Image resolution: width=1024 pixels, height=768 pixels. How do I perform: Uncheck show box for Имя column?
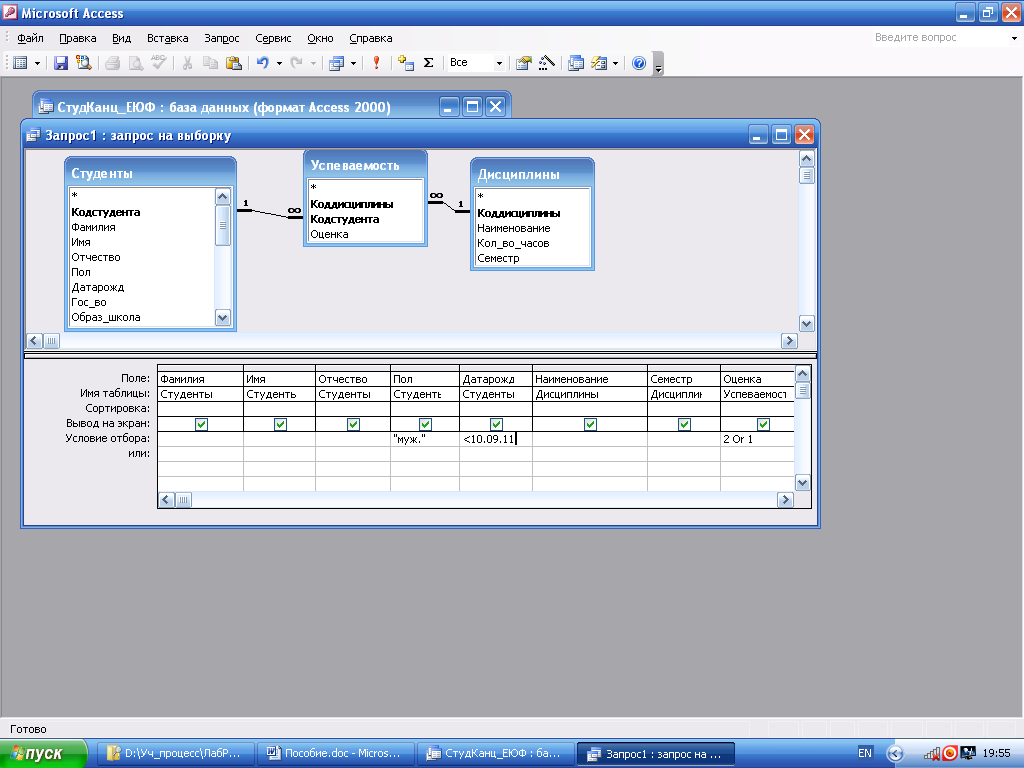pos(280,424)
